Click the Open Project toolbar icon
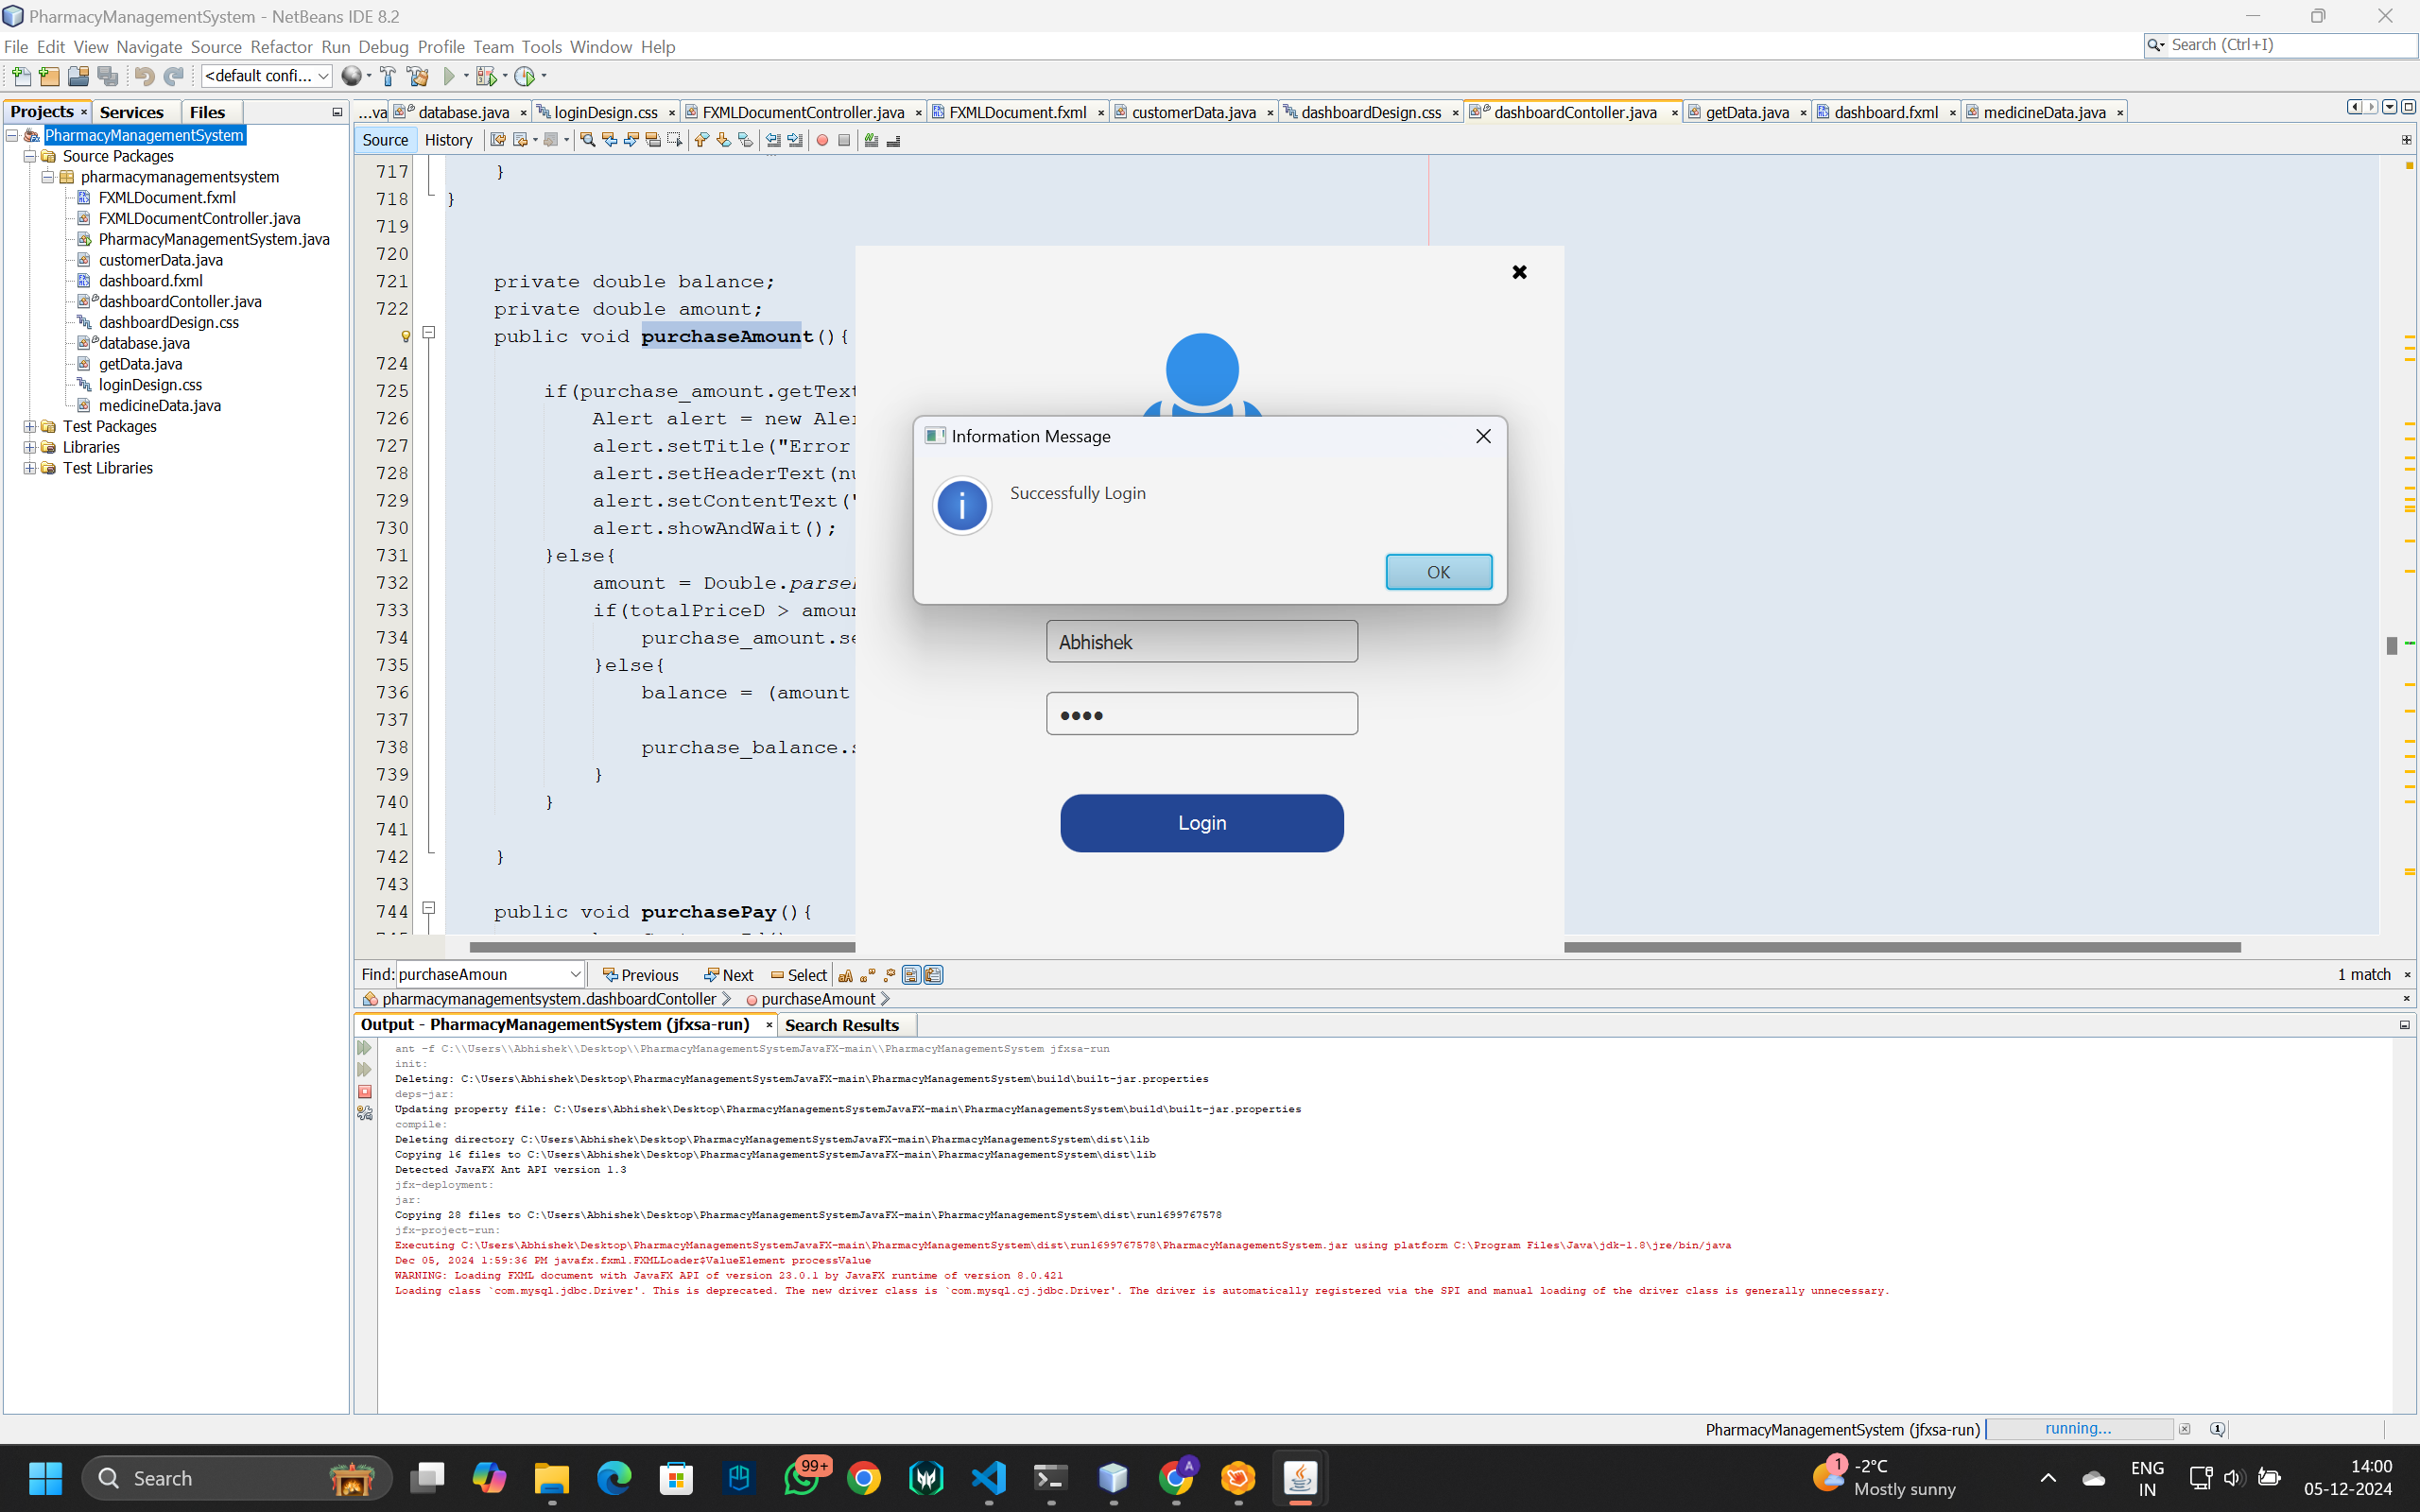The height and width of the screenshot is (1512, 2420). pyautogui.click(x=78, y=76)
